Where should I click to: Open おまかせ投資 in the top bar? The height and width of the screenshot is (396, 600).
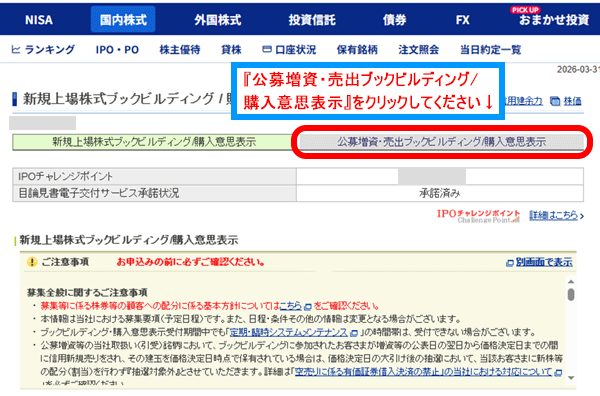point(554,20)
